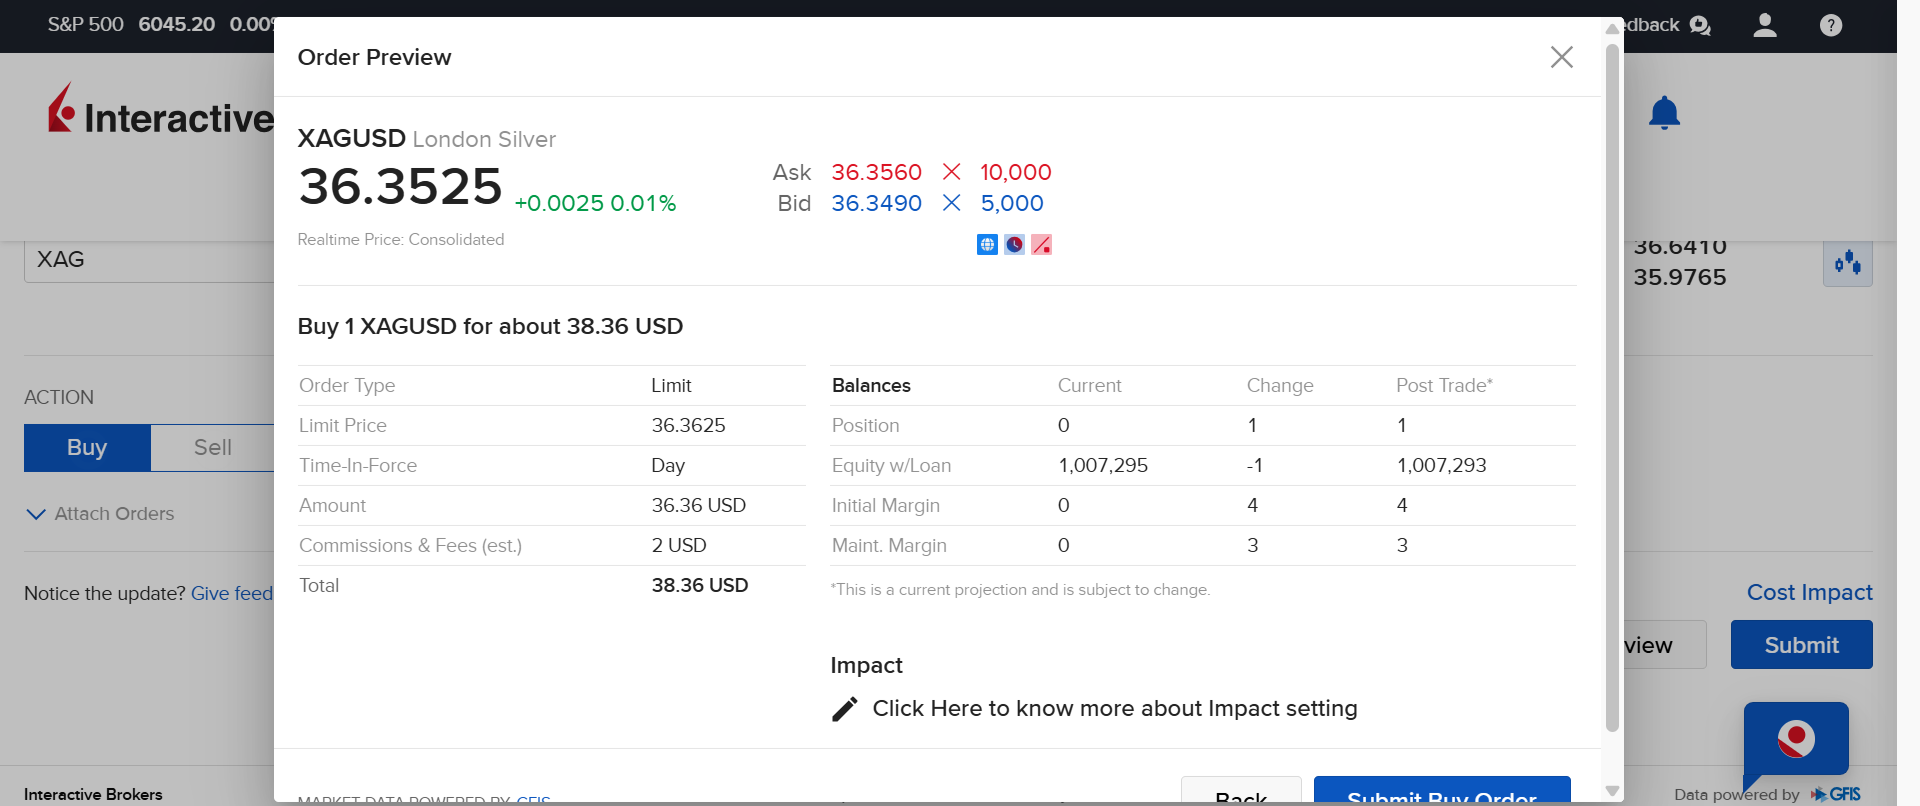Click the Balances table header
This screenshot has width=1920, height=806.
(871, 385)
